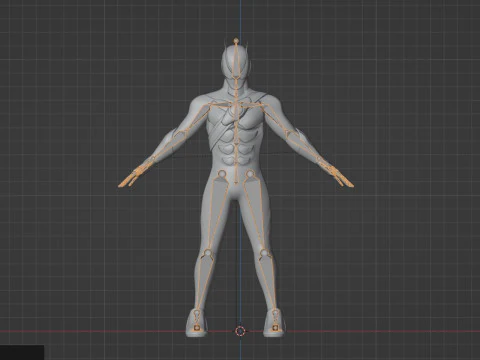Image resolution: width=480 pixels, height=360 pixels.
Task: Select the knee joint sphere on the viewer's left leg
Action: tap(208, 253)
